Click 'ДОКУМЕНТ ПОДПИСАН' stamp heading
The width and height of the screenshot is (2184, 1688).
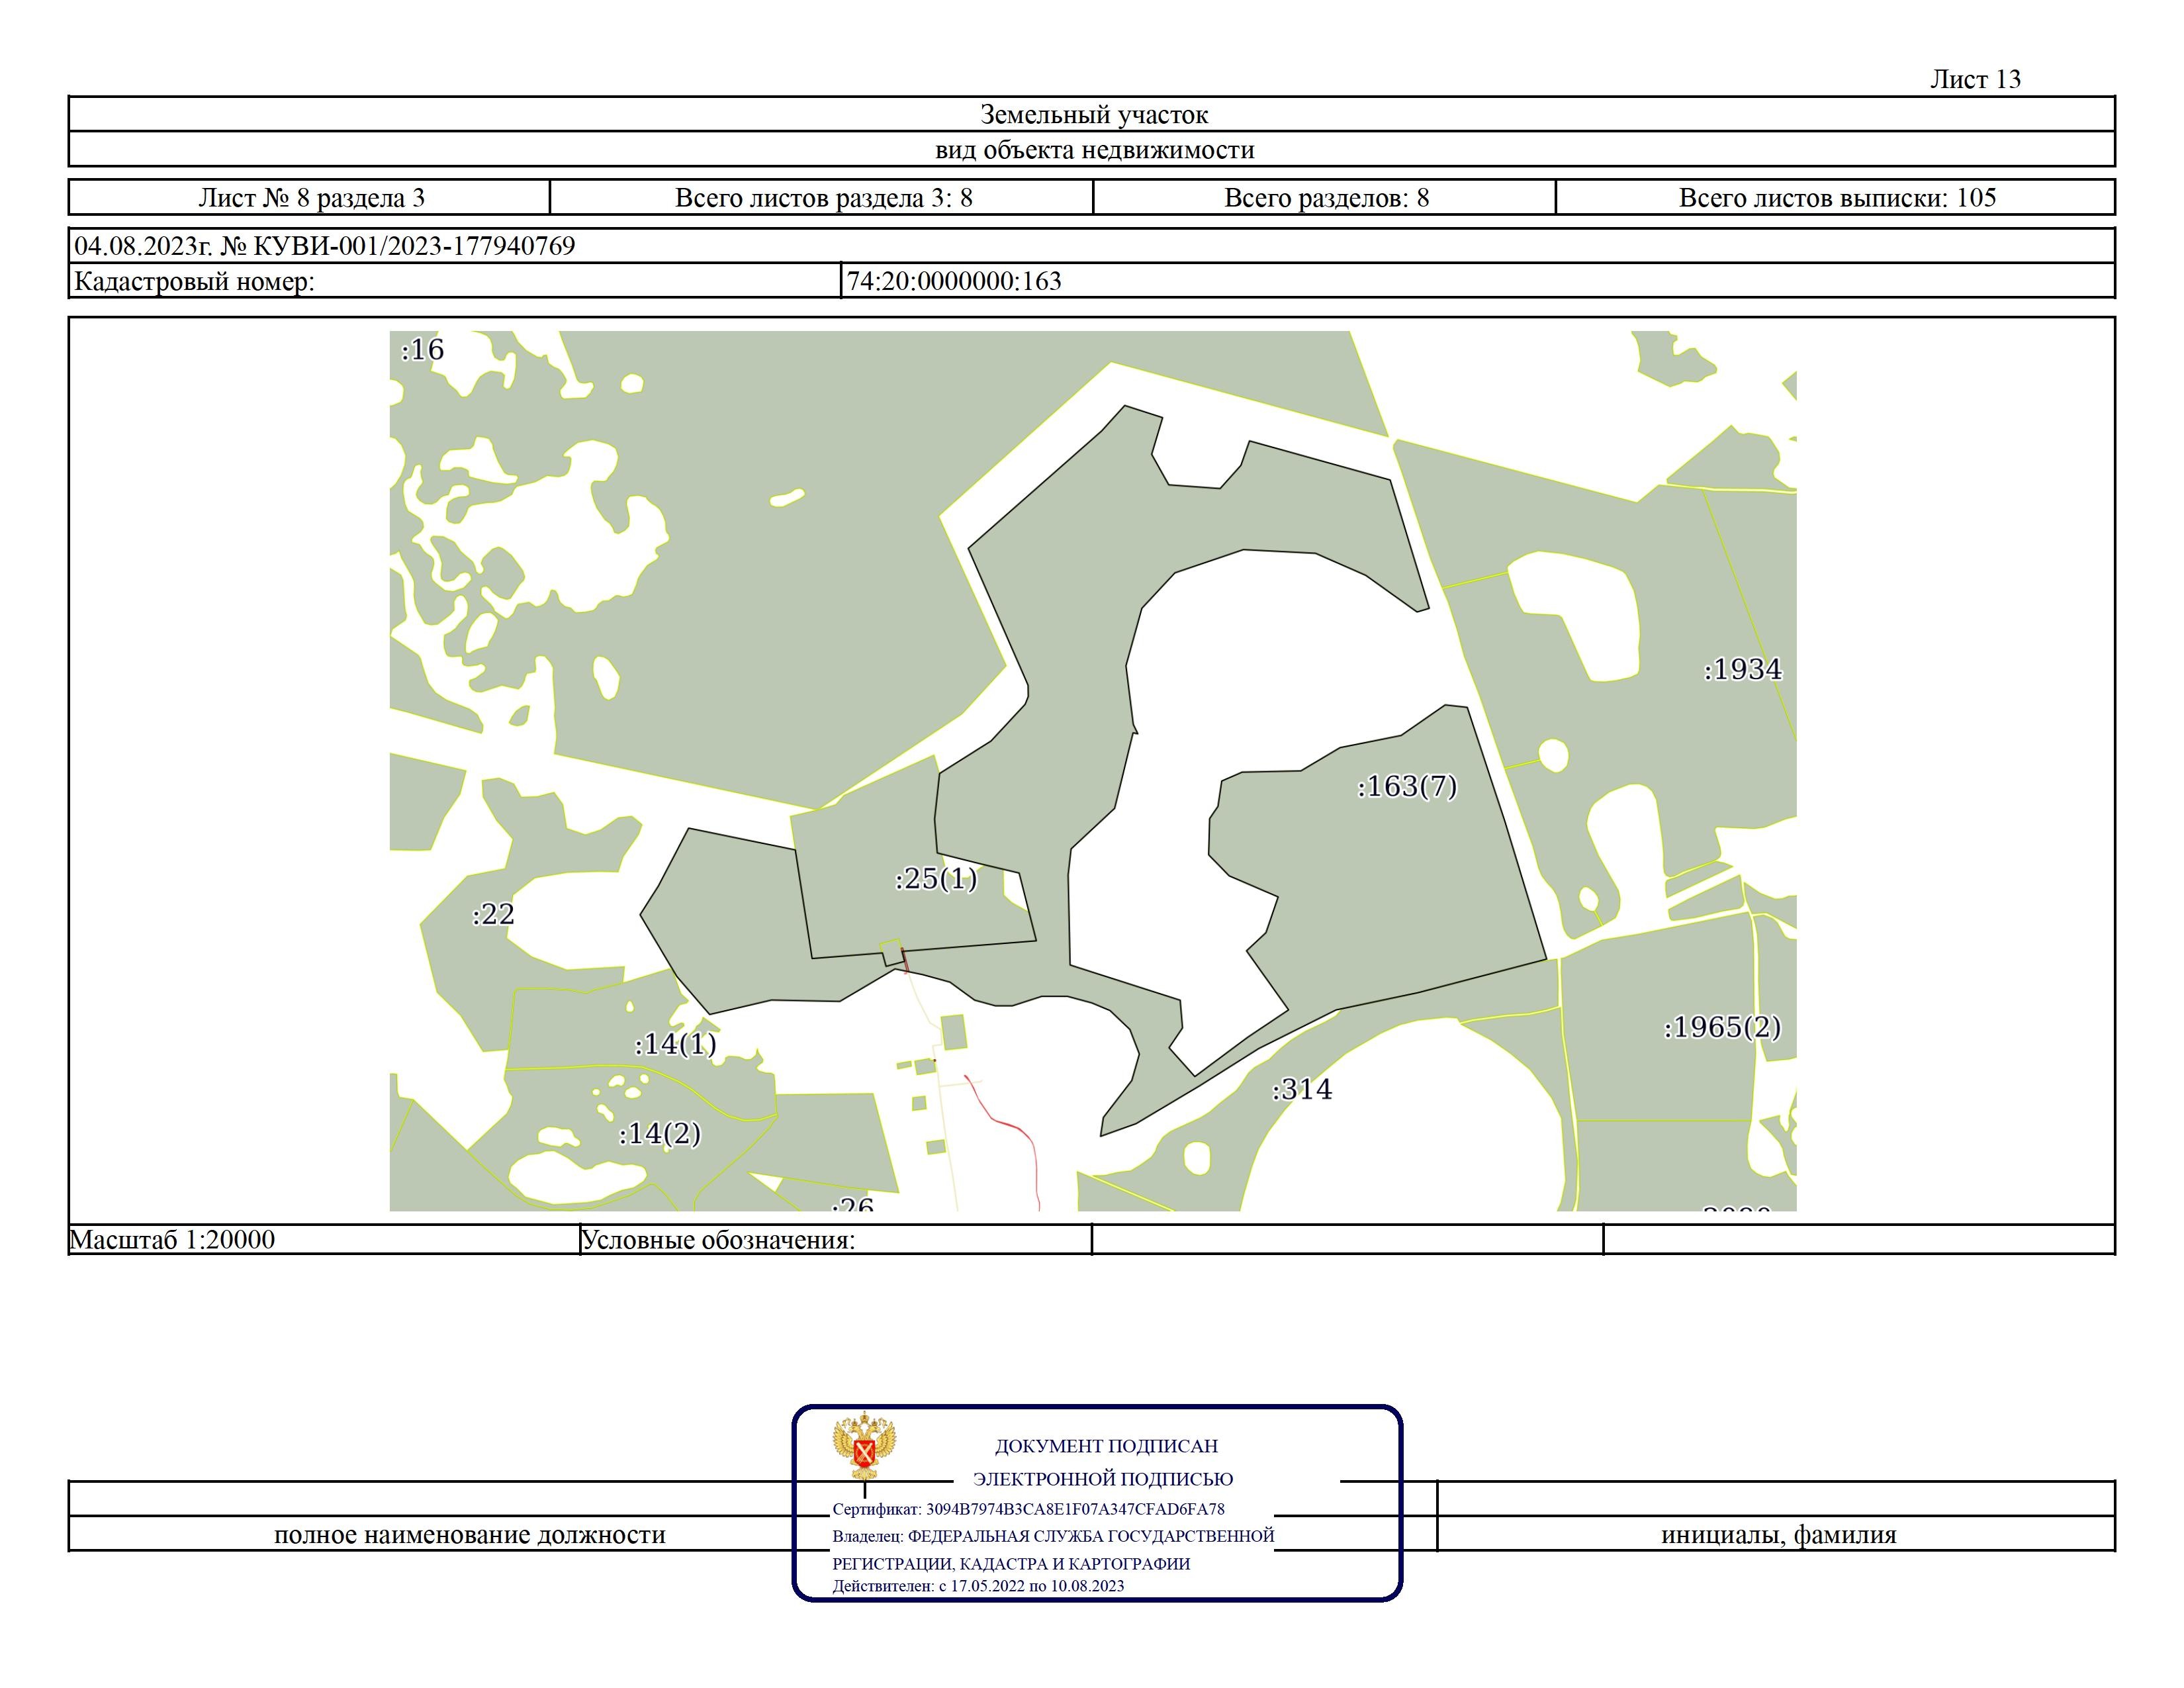click(1106, 1446)
